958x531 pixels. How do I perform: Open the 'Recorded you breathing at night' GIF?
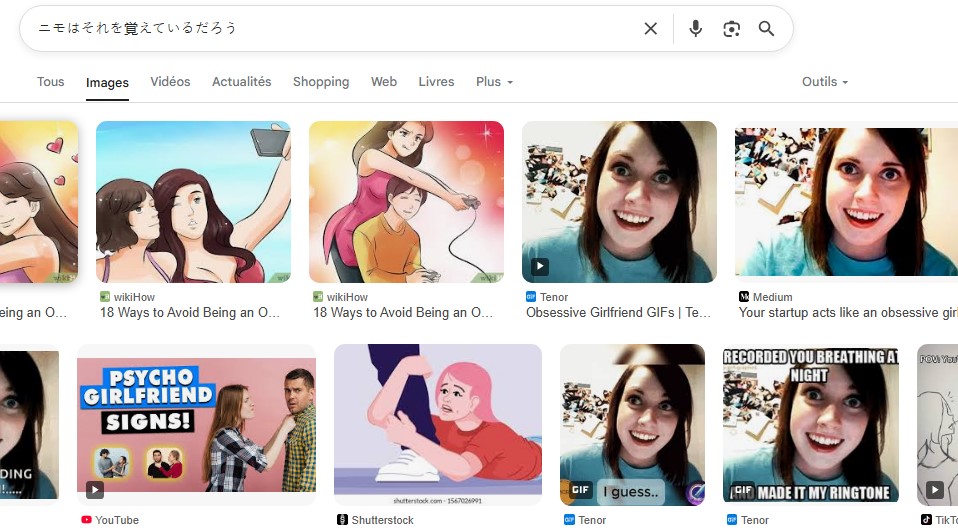[x=811, y=425]
